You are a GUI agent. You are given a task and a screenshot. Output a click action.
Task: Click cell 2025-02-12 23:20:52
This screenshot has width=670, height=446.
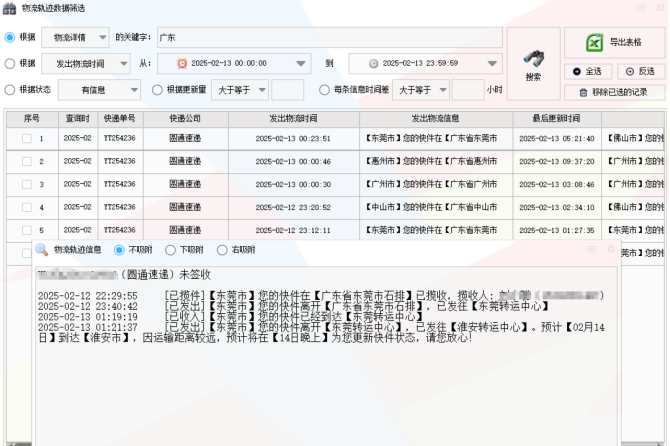pyautogui.click(x=294, y=207)
